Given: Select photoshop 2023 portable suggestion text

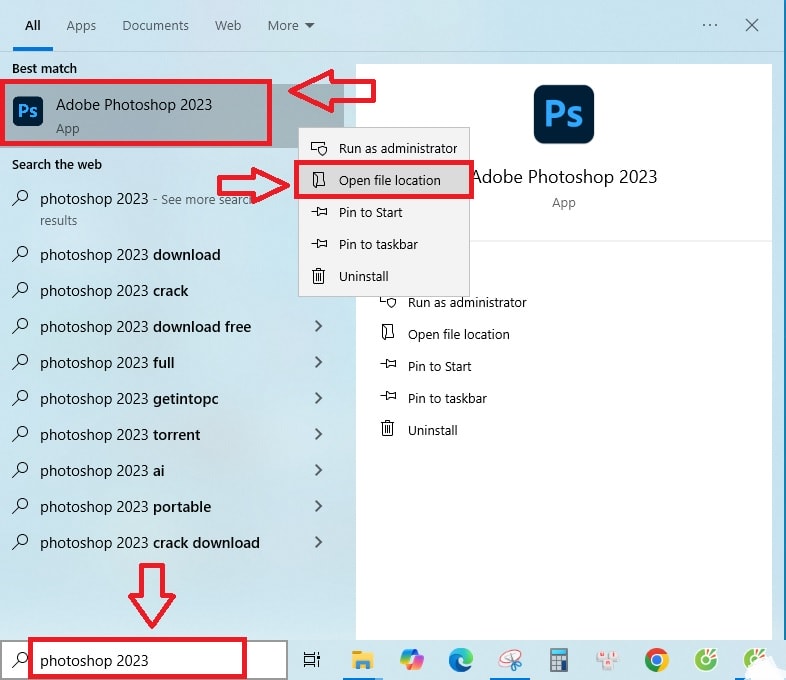Looking at the screenshot, I should click(125, 507).
